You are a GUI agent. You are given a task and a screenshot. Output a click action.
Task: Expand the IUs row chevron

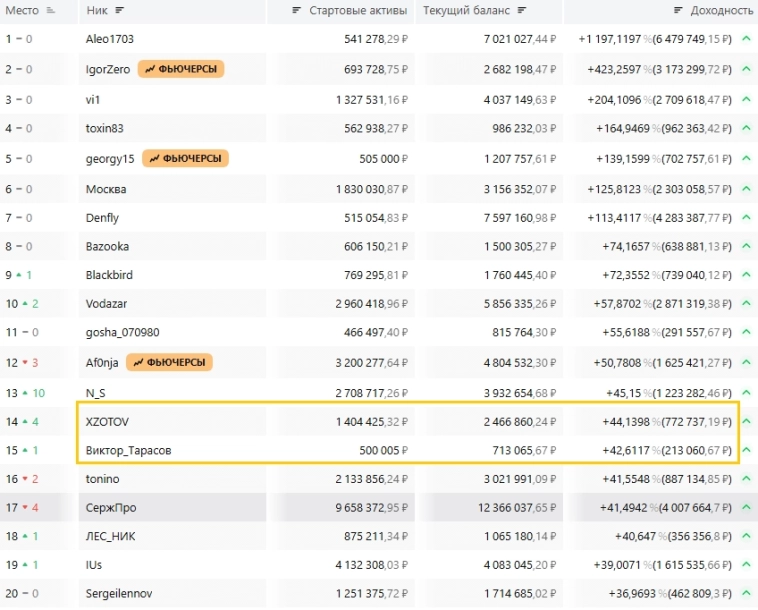pyautogui.click(x=745, y=565)
